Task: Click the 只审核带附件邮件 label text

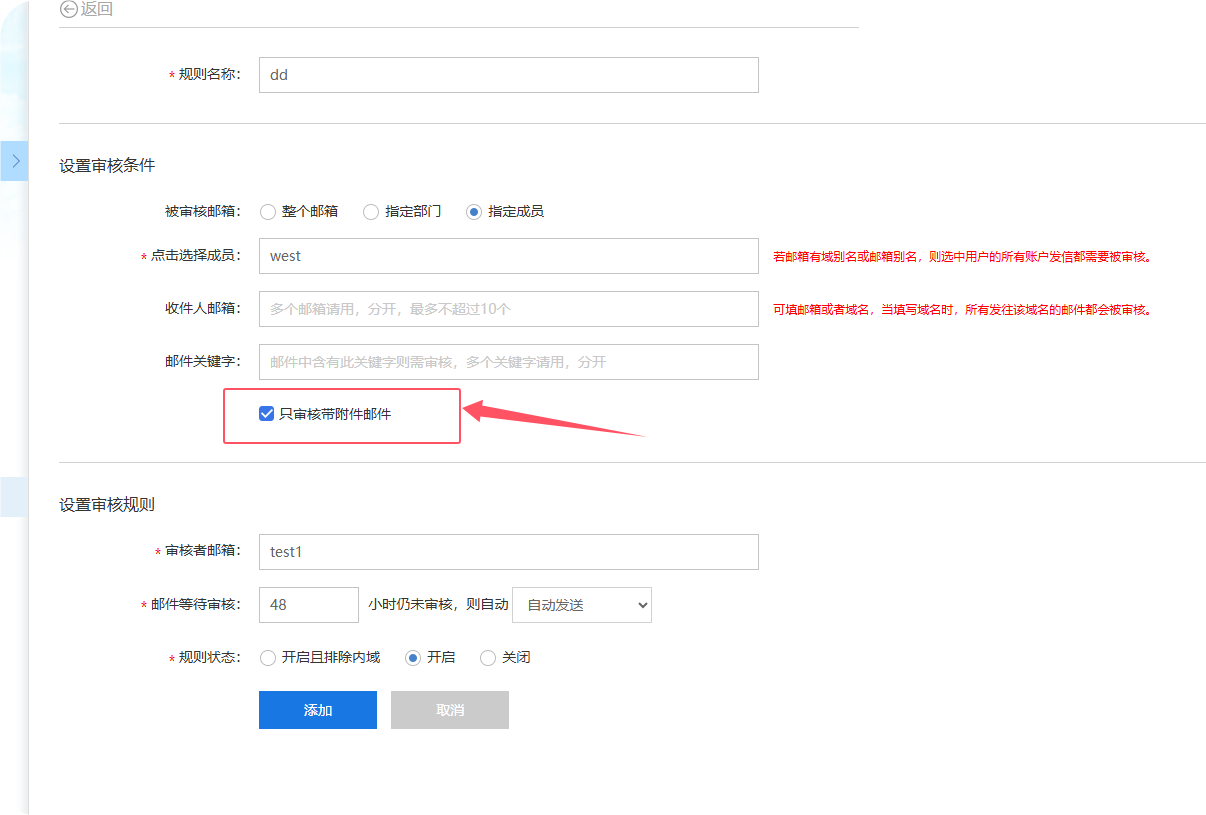Action: click(335, 414)
